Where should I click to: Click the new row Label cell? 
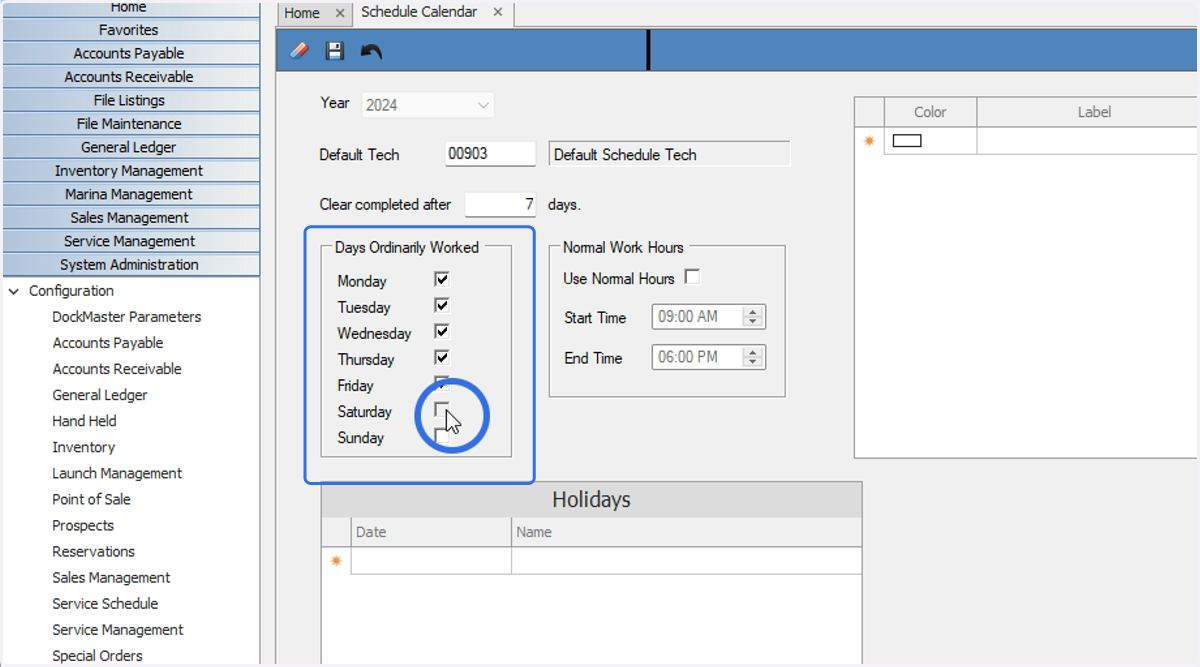1088,141
